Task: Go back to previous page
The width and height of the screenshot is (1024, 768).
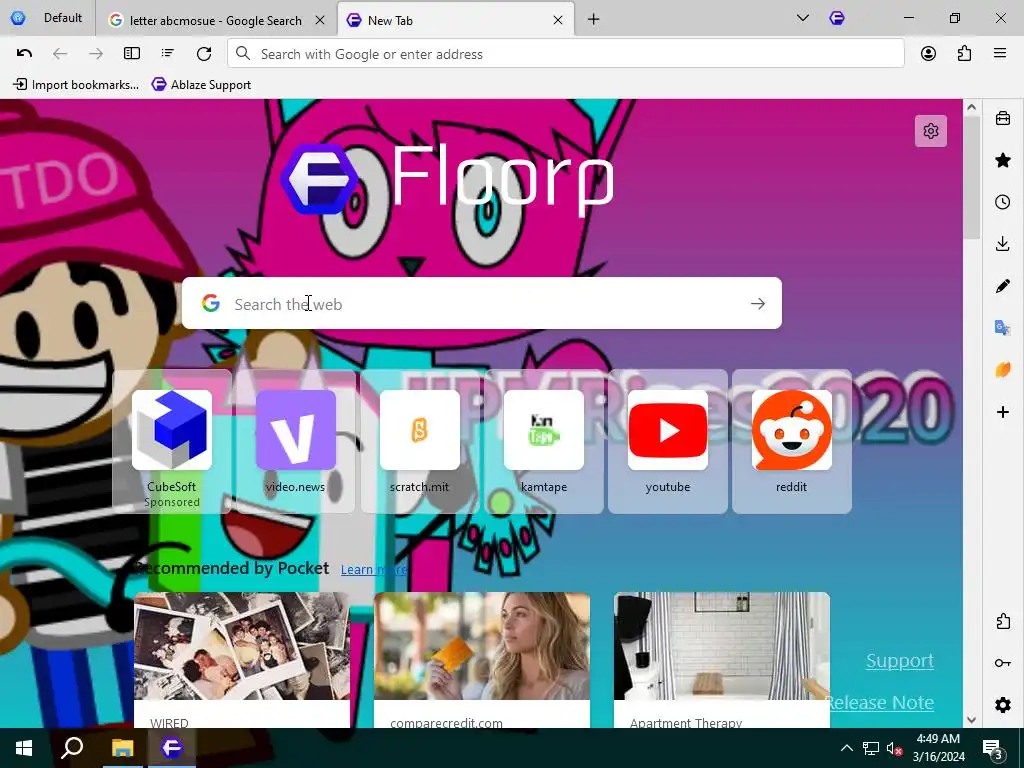Action: pyautogui.click(x=60, y=54)
